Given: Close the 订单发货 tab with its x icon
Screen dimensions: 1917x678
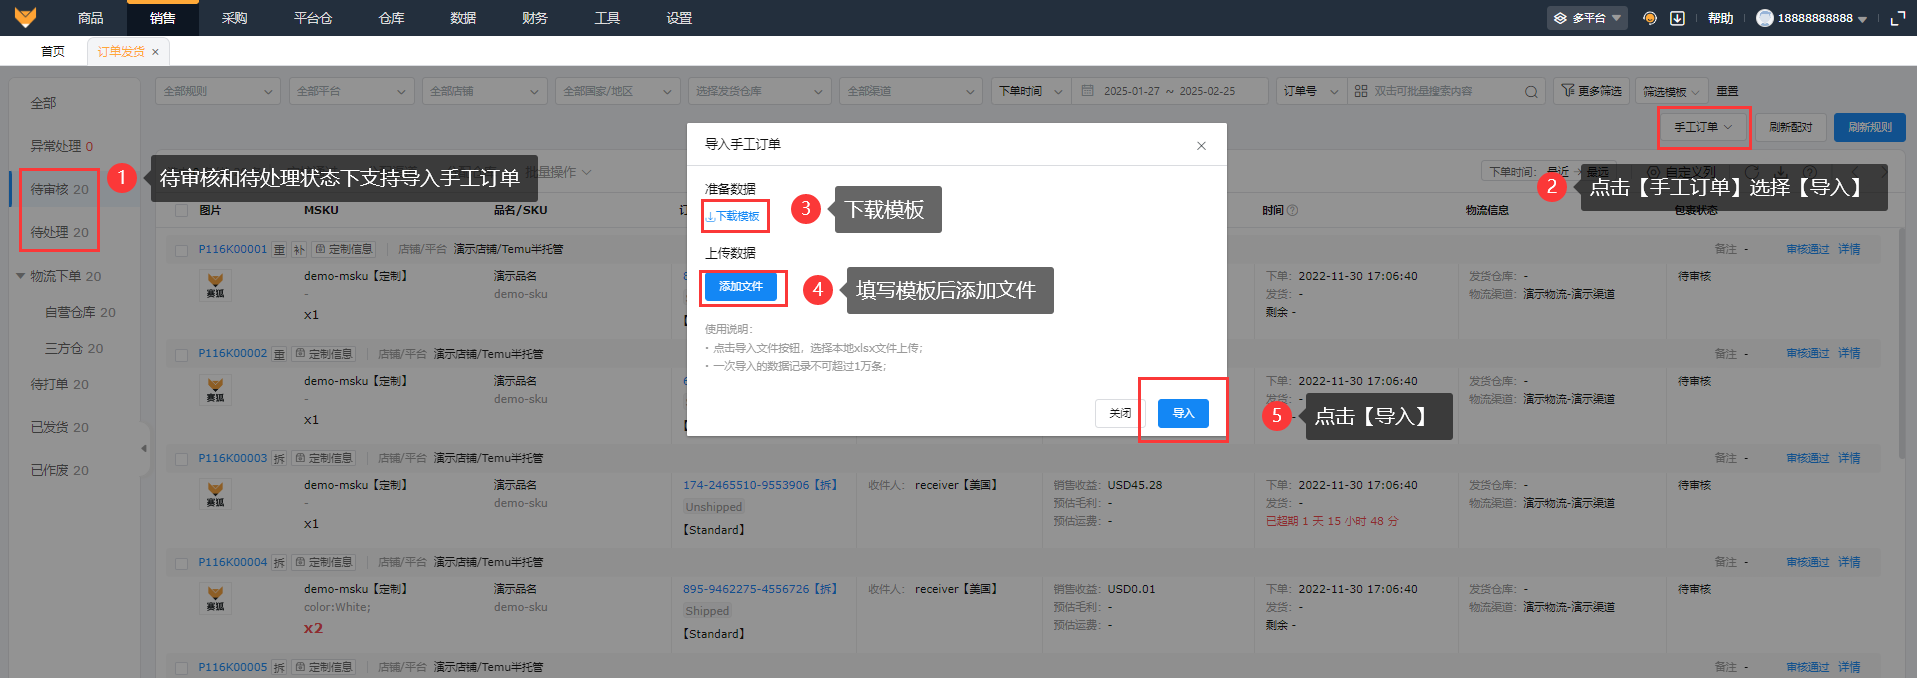Looking at the screenshot, I should point(155,52).
